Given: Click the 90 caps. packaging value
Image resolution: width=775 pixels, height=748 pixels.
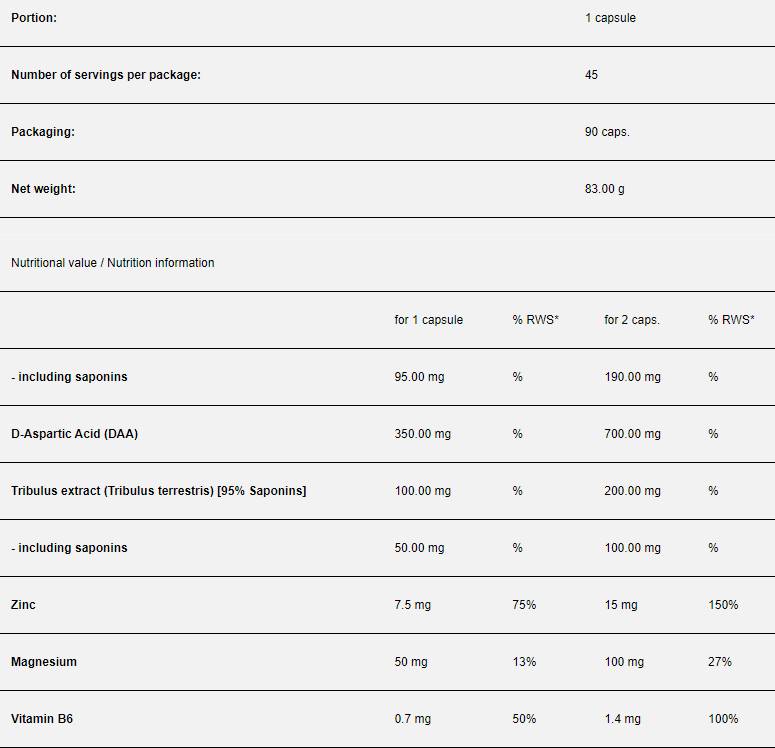Looking at the screenshot, I should click(x=607, y=132).
